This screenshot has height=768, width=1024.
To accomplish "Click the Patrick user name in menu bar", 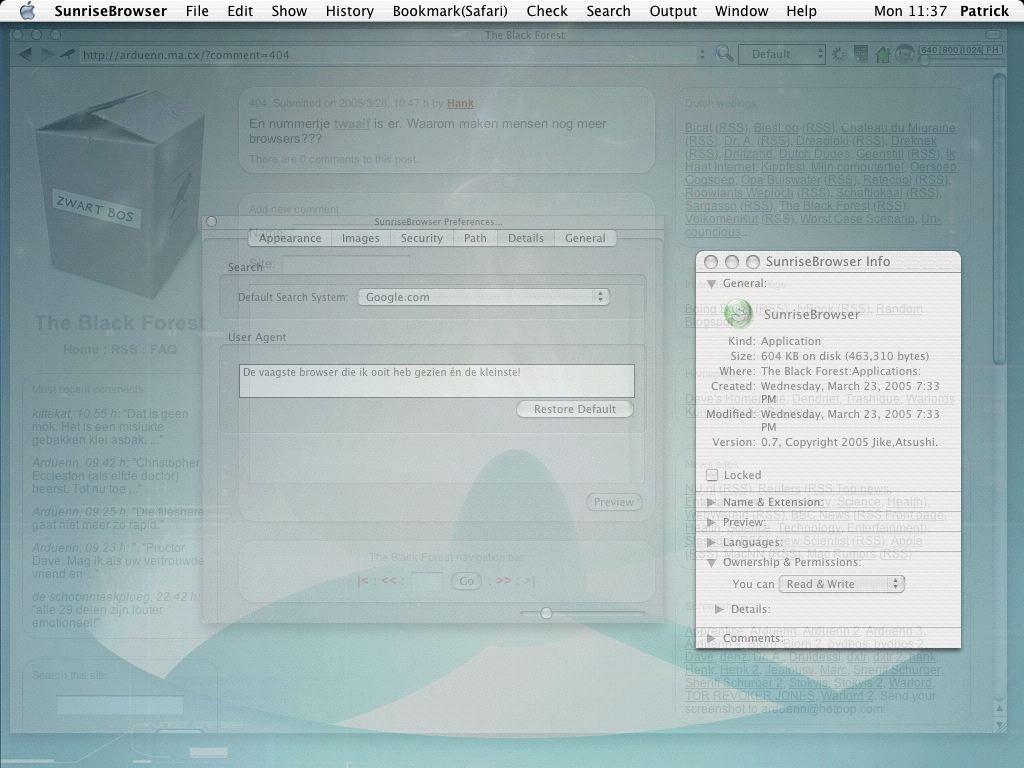I will [984, 11].
